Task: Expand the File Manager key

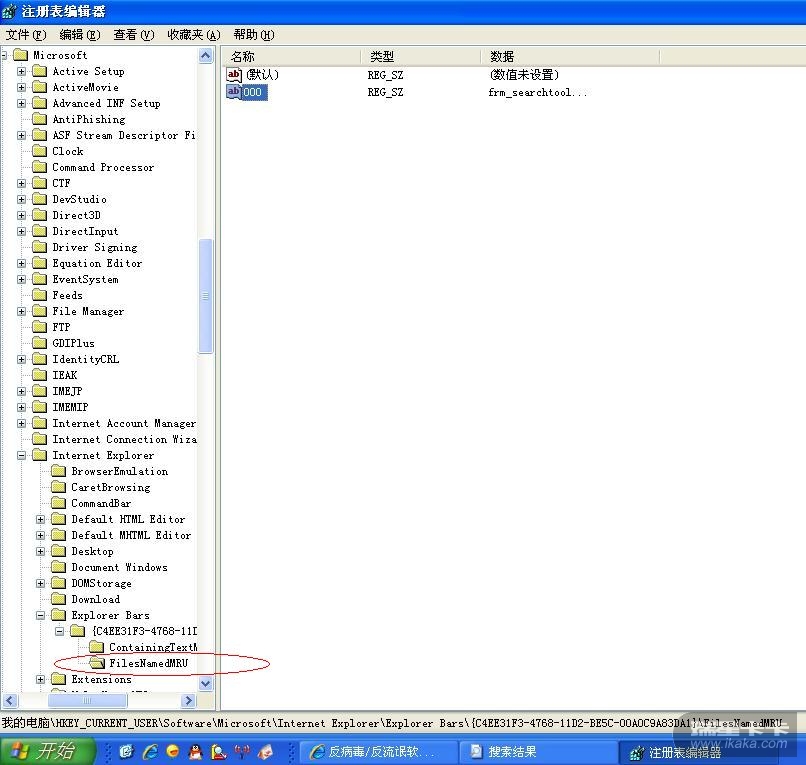Action: (x=21, y=312)
